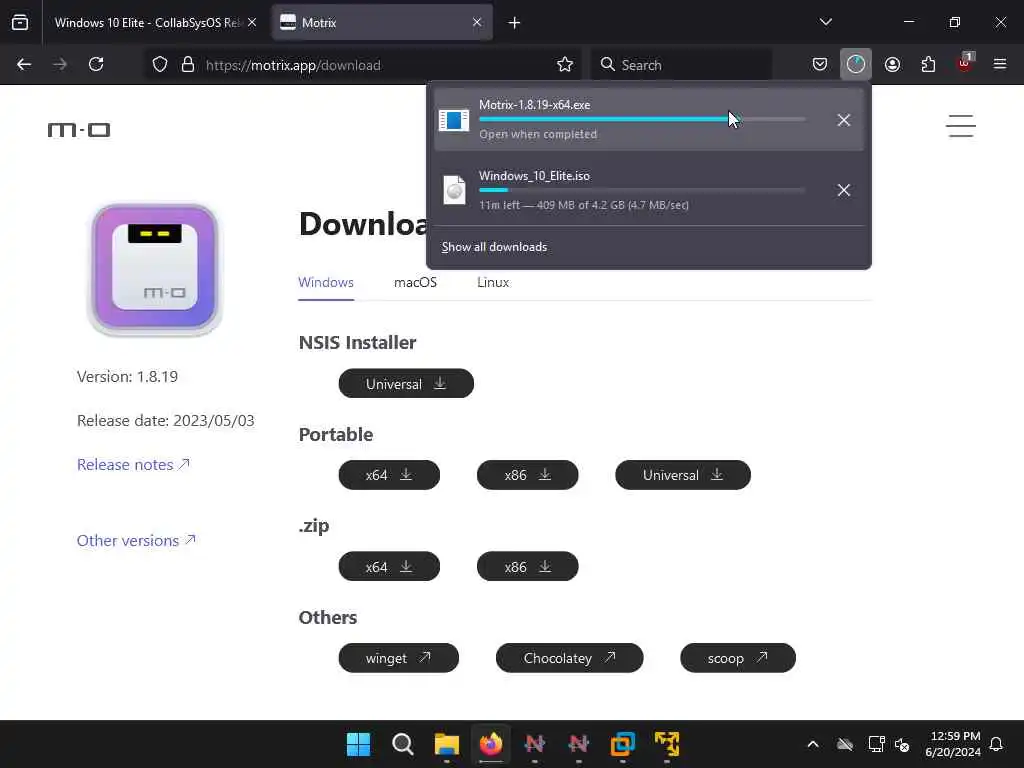Open the scoop install link
The width and height of the screenshot is (1024, 768).
click(738, 658)
